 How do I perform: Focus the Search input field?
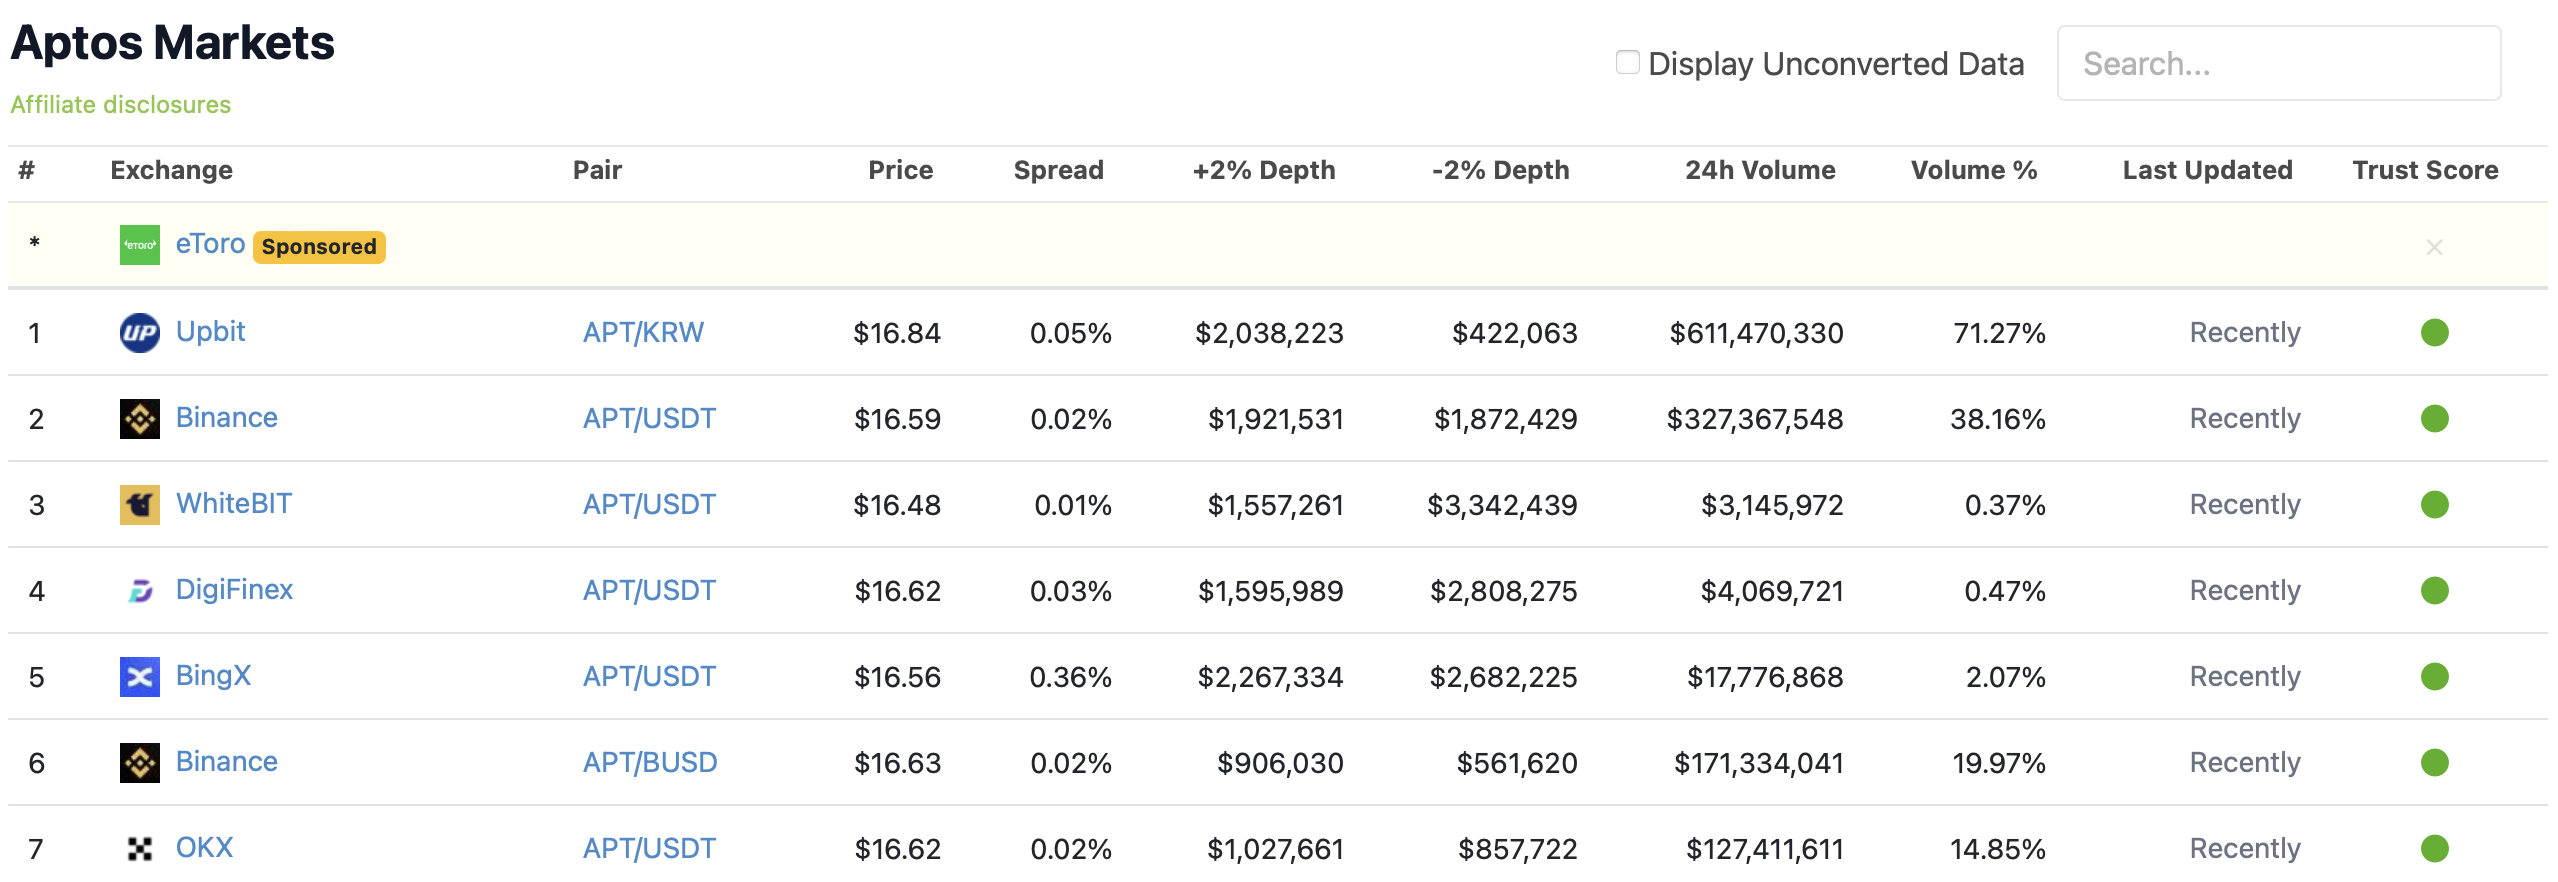pos(2279,63)
